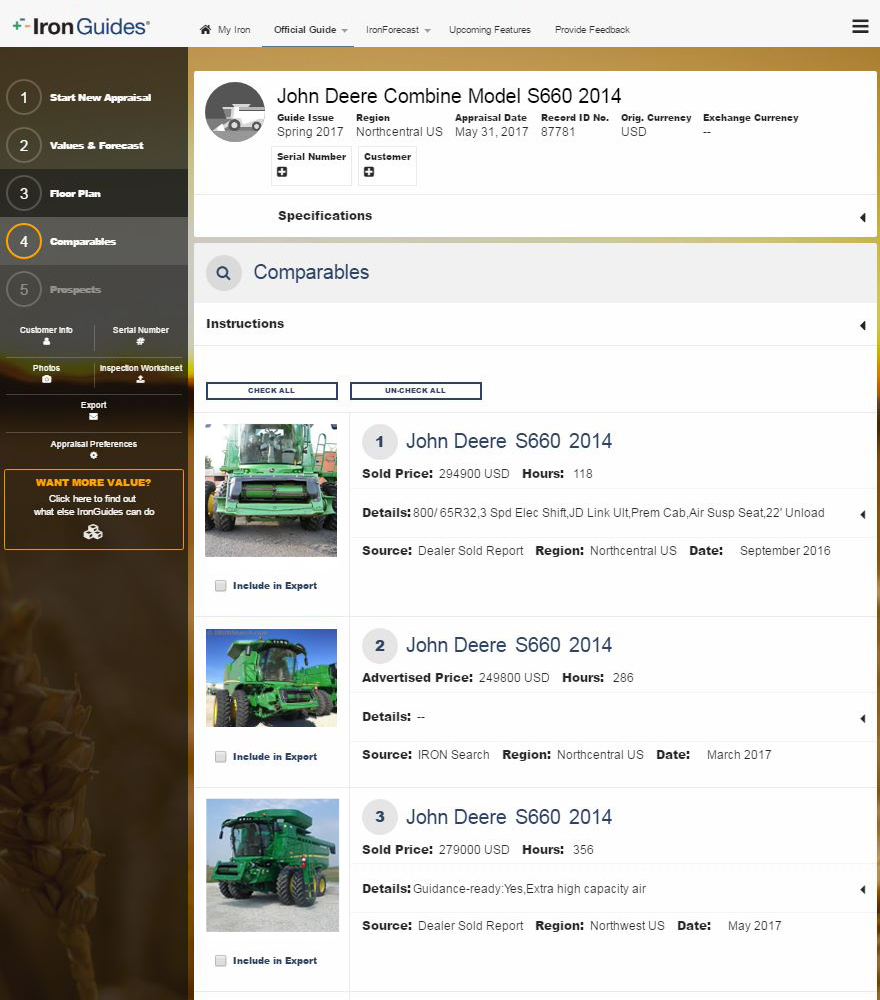The image size is (880, 1000).
Task: Click the Serial Number hash icon in sidebar
Action: click(140, 341)
